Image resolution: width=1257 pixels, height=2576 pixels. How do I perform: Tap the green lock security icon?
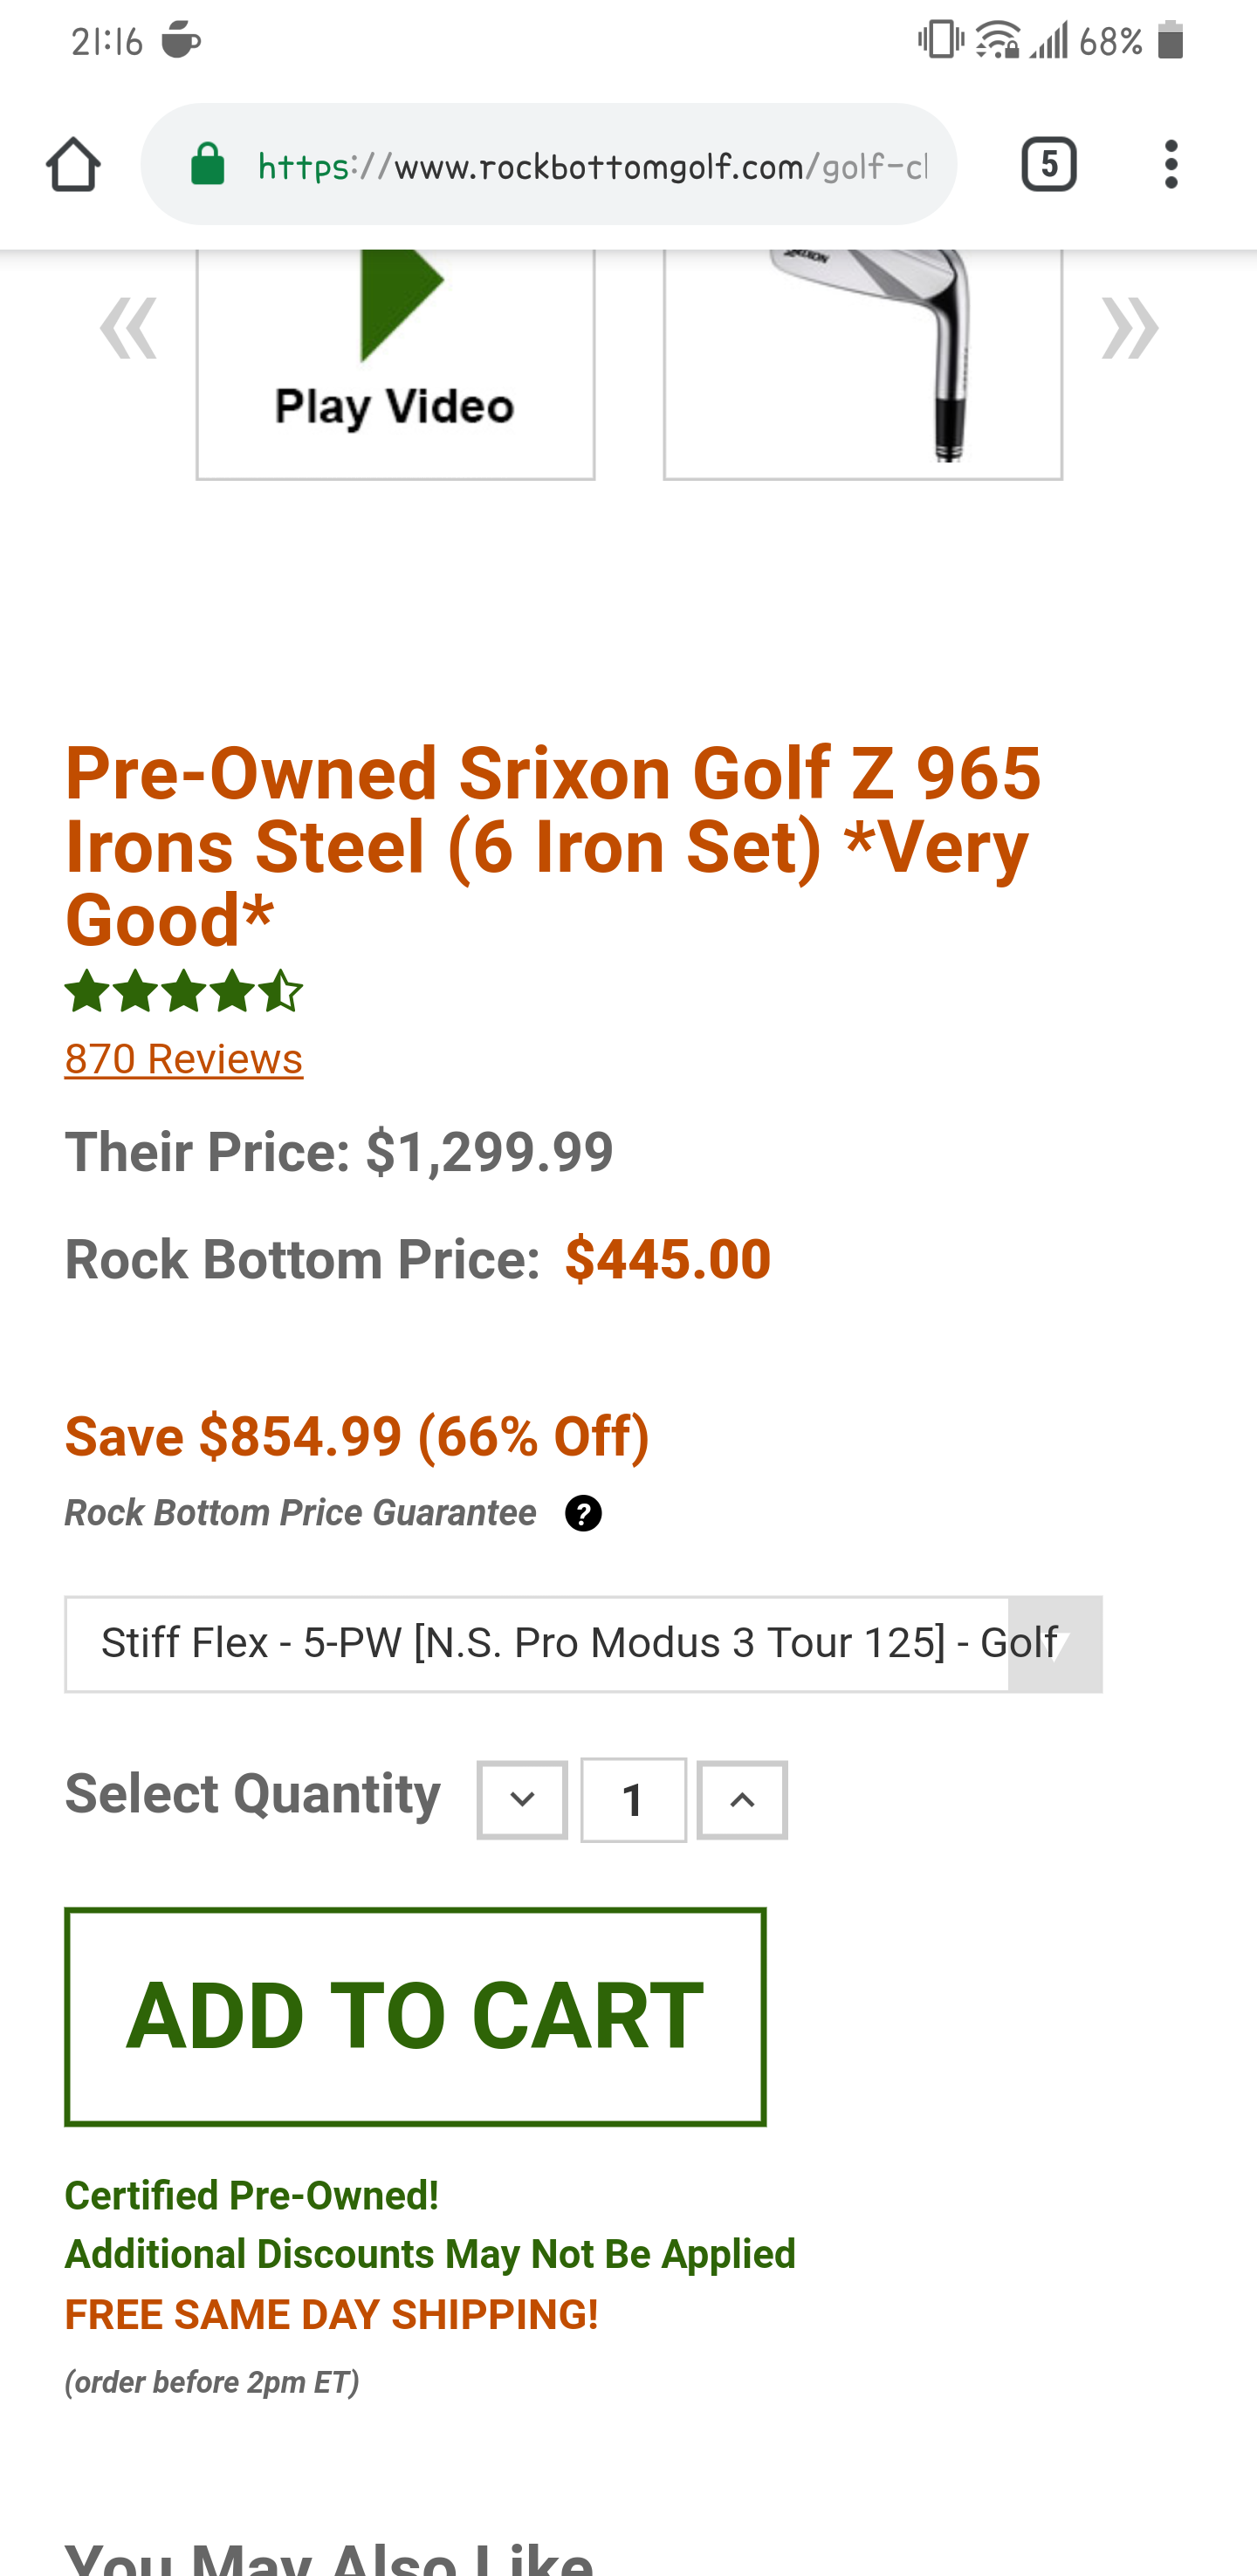[x=208, y=164]
